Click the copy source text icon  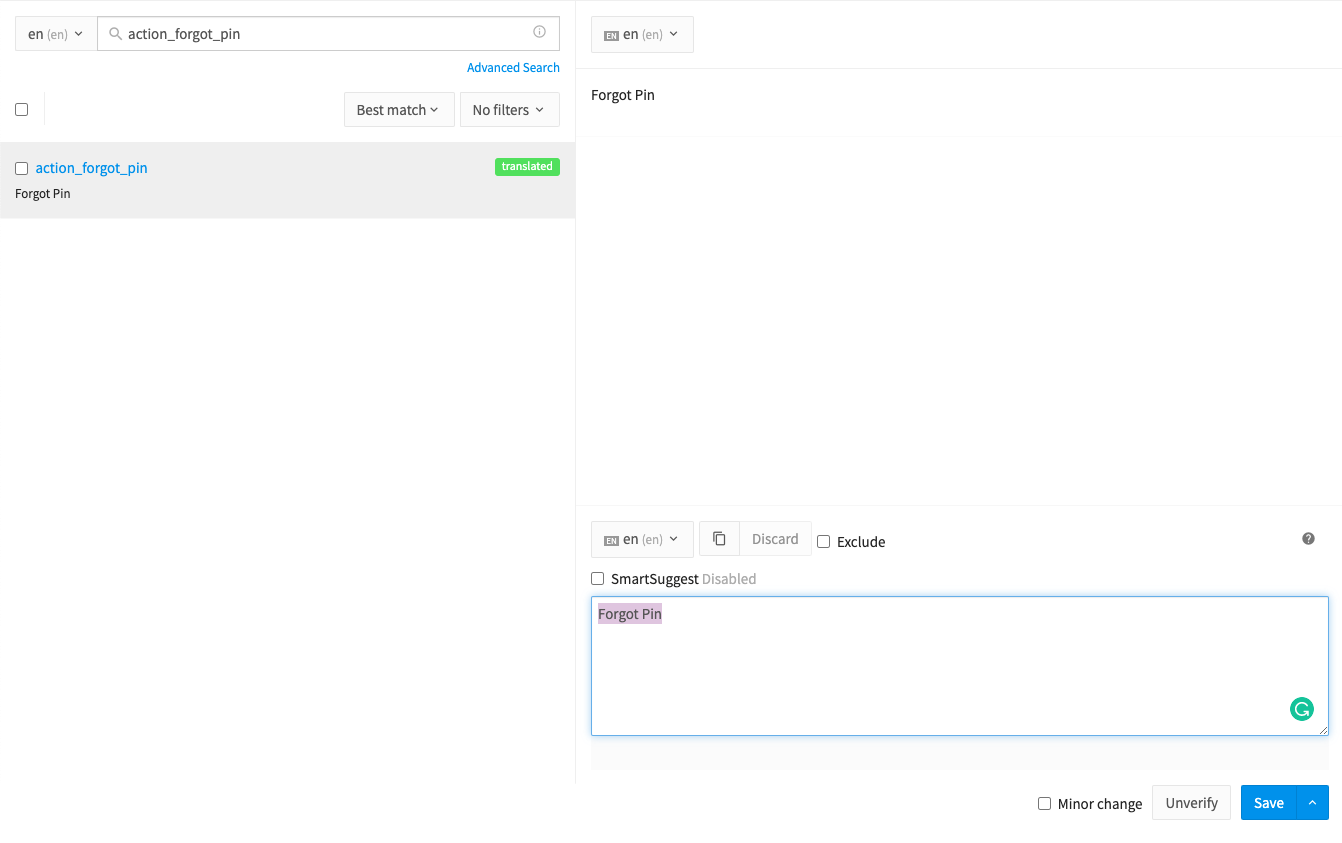coord(719,539)
